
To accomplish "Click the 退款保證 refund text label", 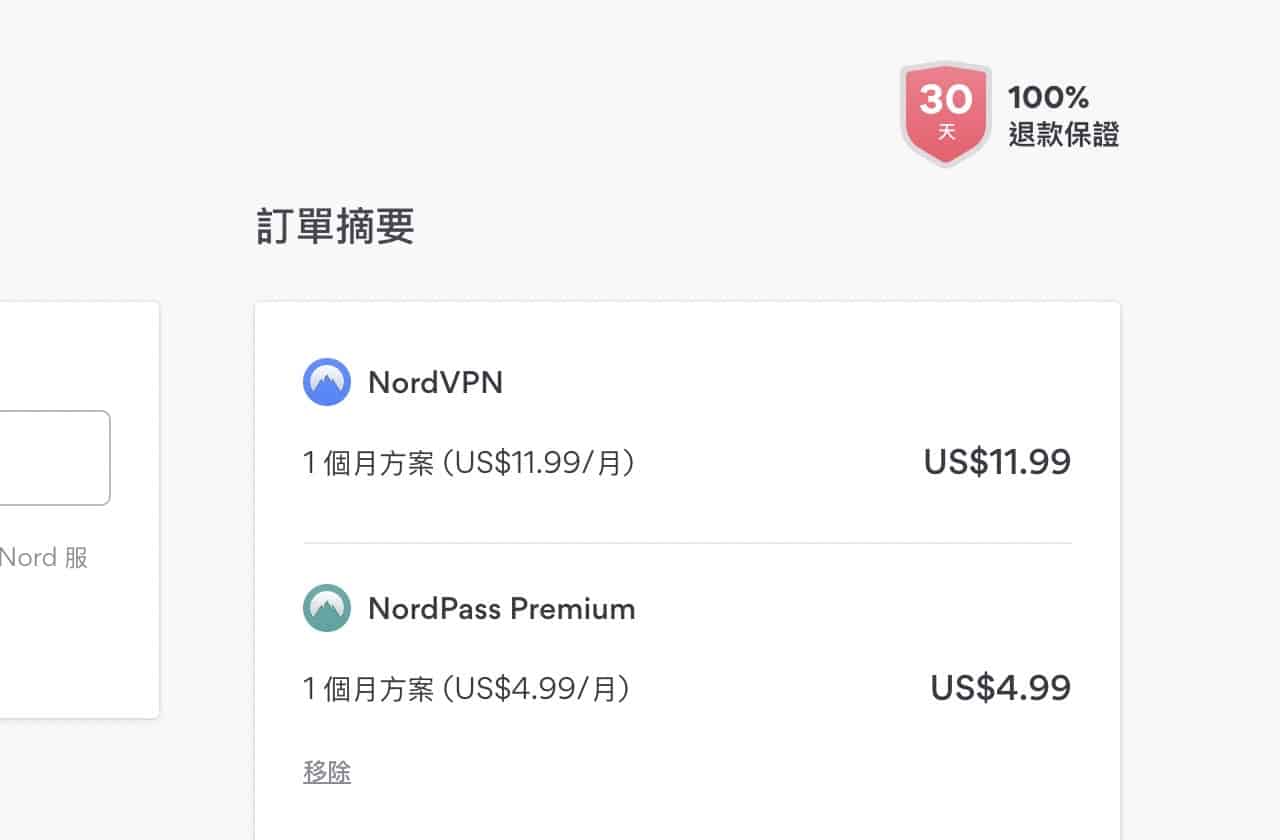I will [1063, 134].
